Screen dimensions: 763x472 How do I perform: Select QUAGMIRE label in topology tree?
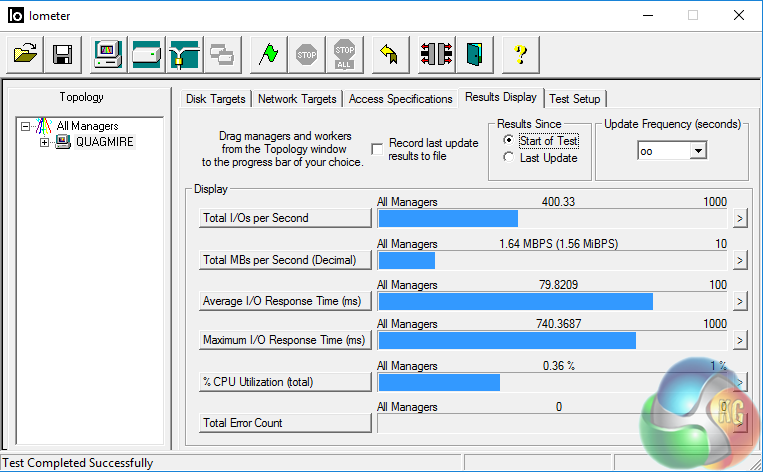coord(104,142)
